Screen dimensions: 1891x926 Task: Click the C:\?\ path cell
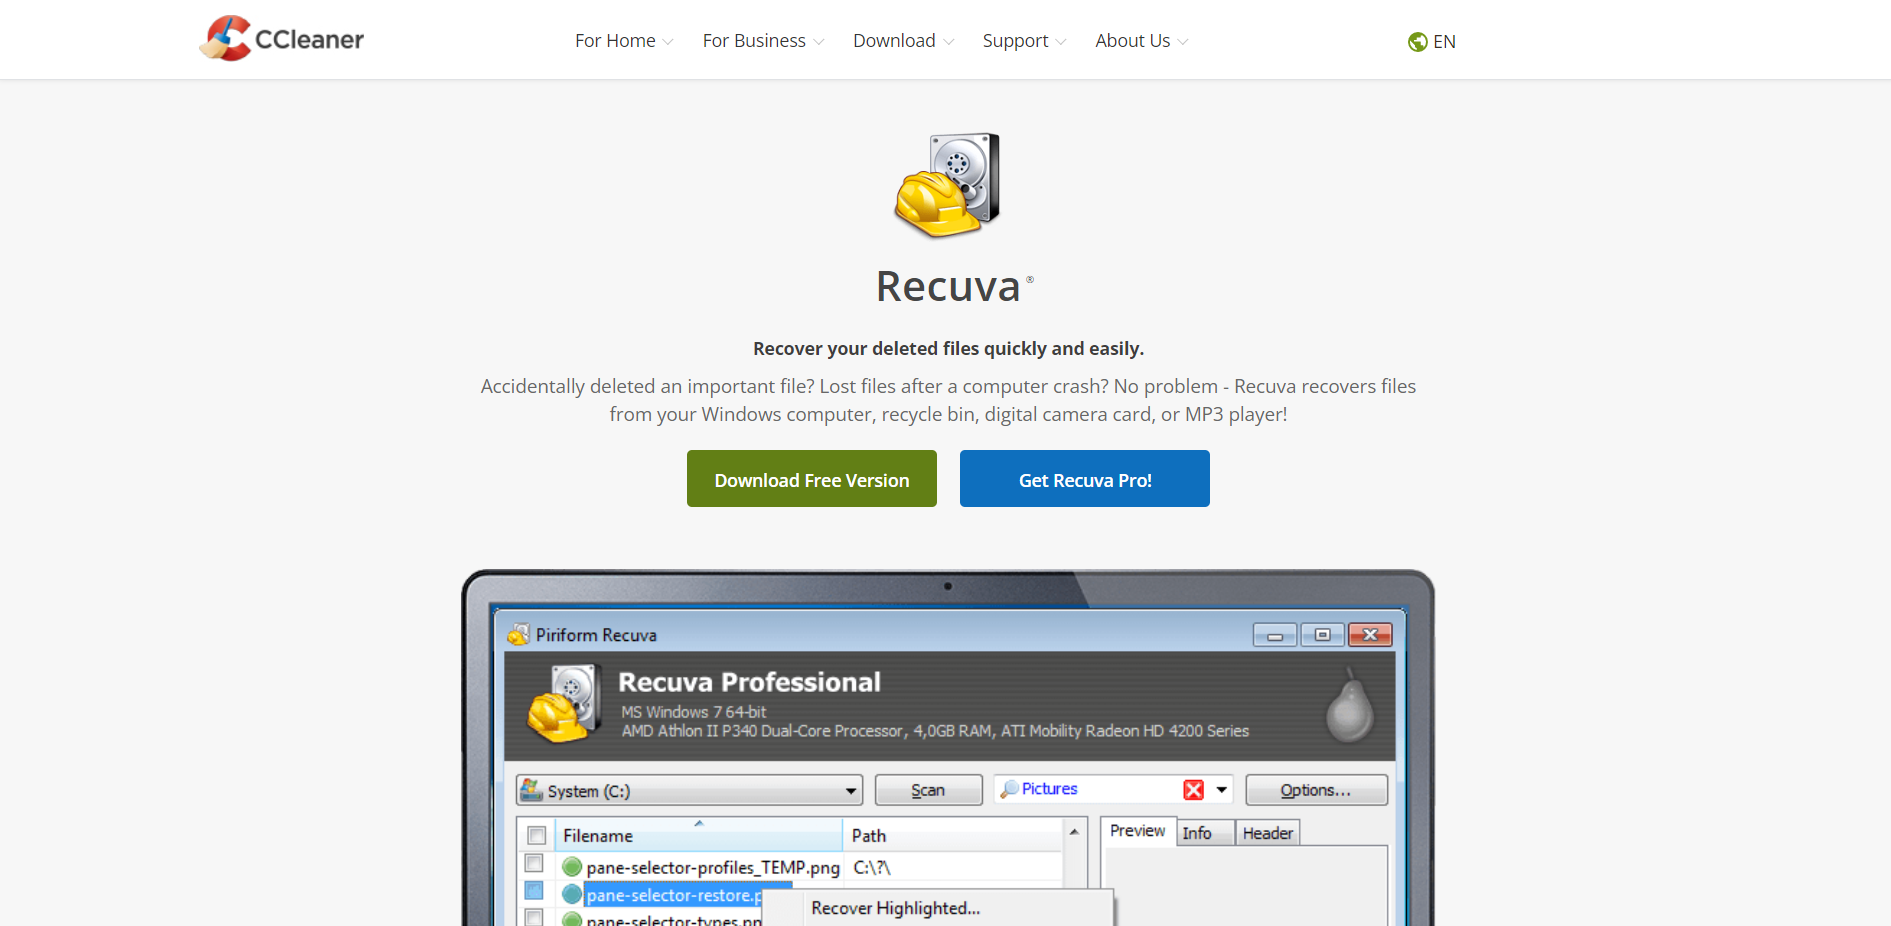coord(872,867)
